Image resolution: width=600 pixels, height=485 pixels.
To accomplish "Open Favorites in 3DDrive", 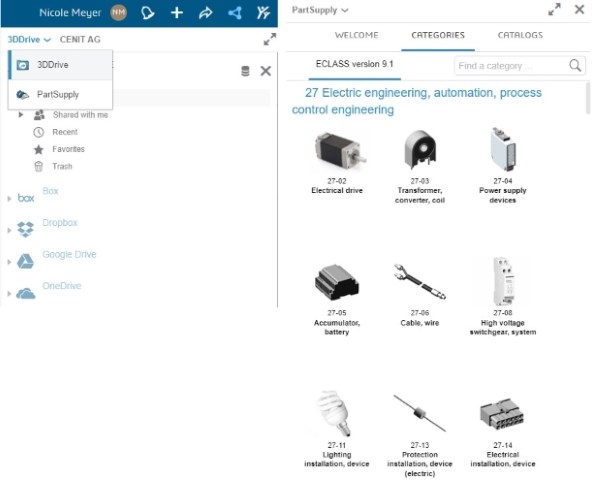I will click(68, 149).
